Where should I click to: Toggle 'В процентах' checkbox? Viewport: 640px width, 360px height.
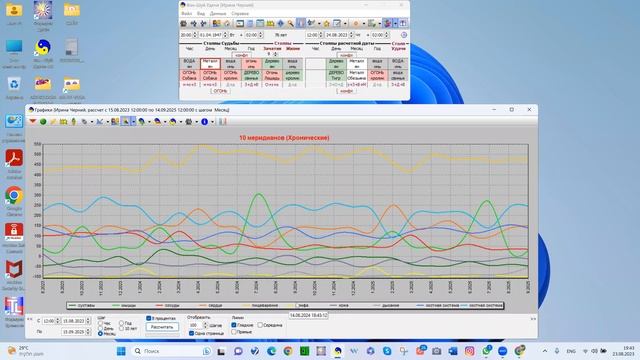point(149,318)
